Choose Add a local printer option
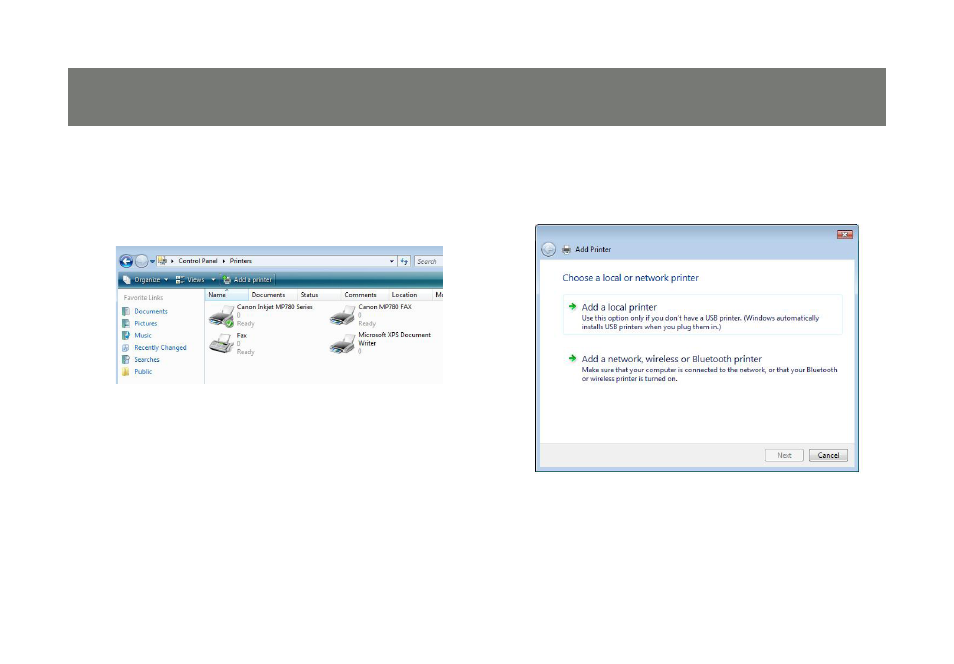 tap(703, 315)
